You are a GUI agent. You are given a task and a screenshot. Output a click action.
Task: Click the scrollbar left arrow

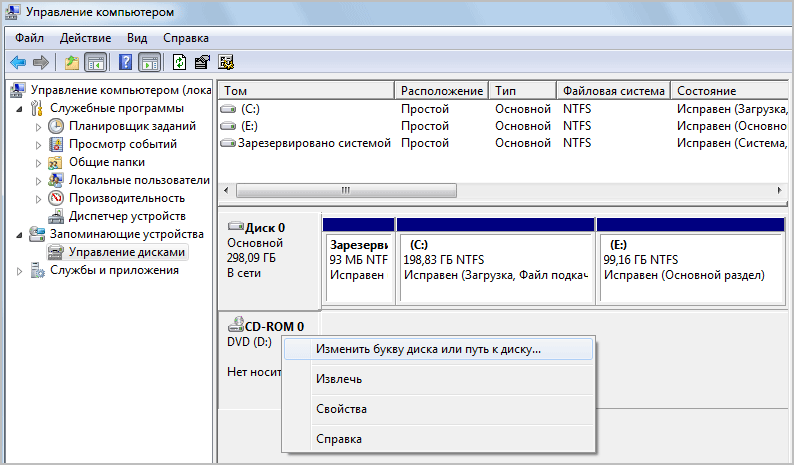pos(226,190)
